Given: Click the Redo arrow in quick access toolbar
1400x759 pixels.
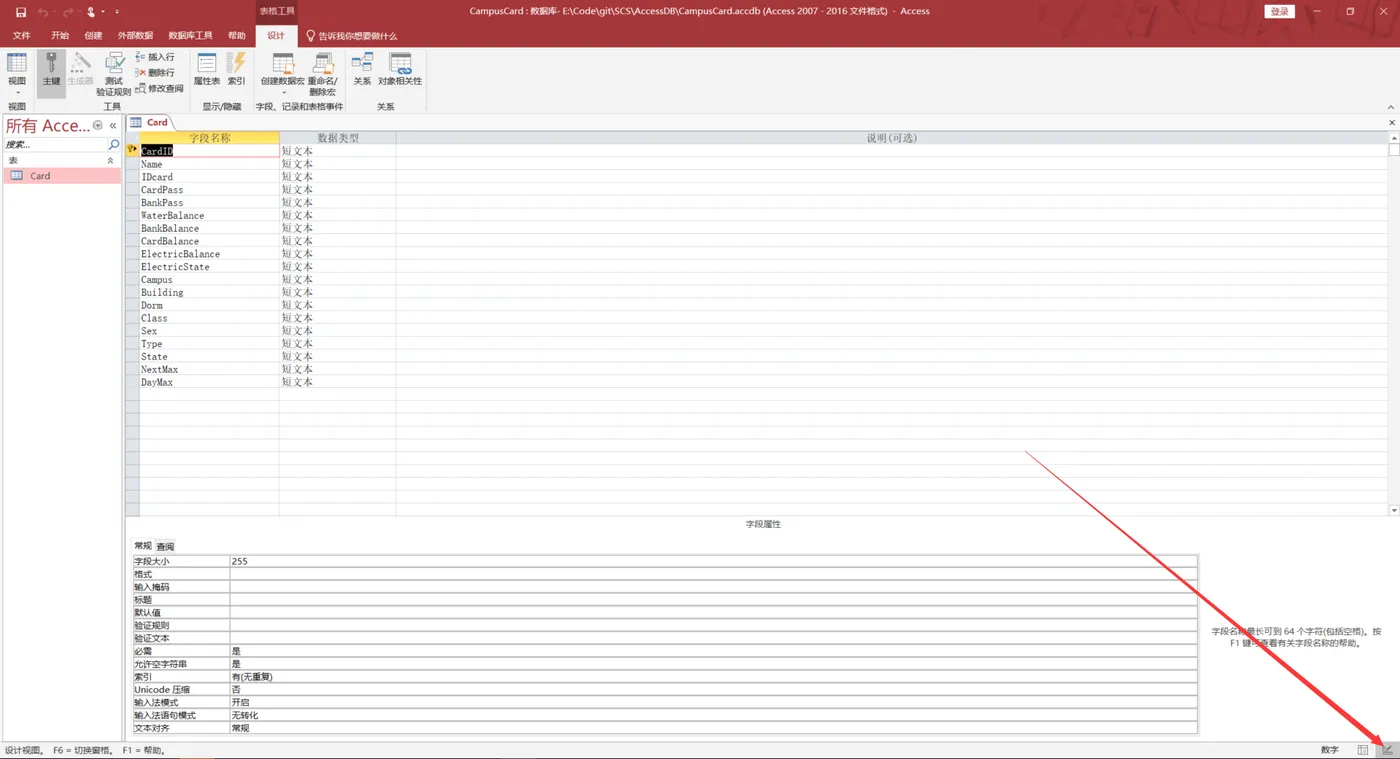Looking at the screenshot, I should pos(67,12).
